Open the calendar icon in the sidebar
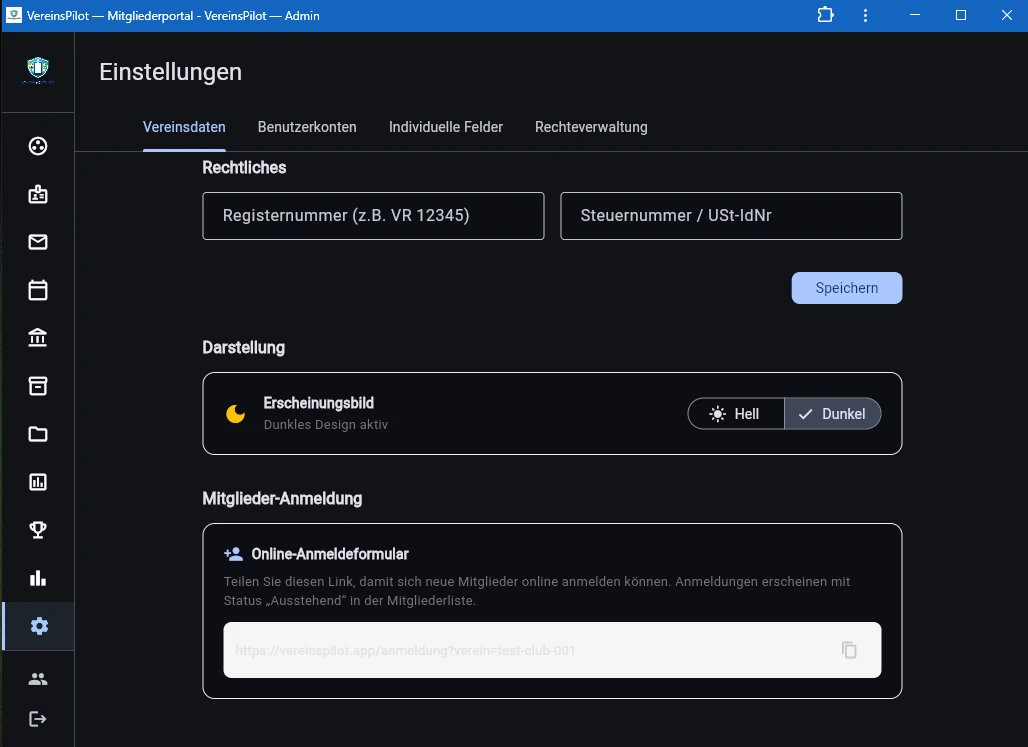Viewport: 1028px width, 747px height. point(38,290)
